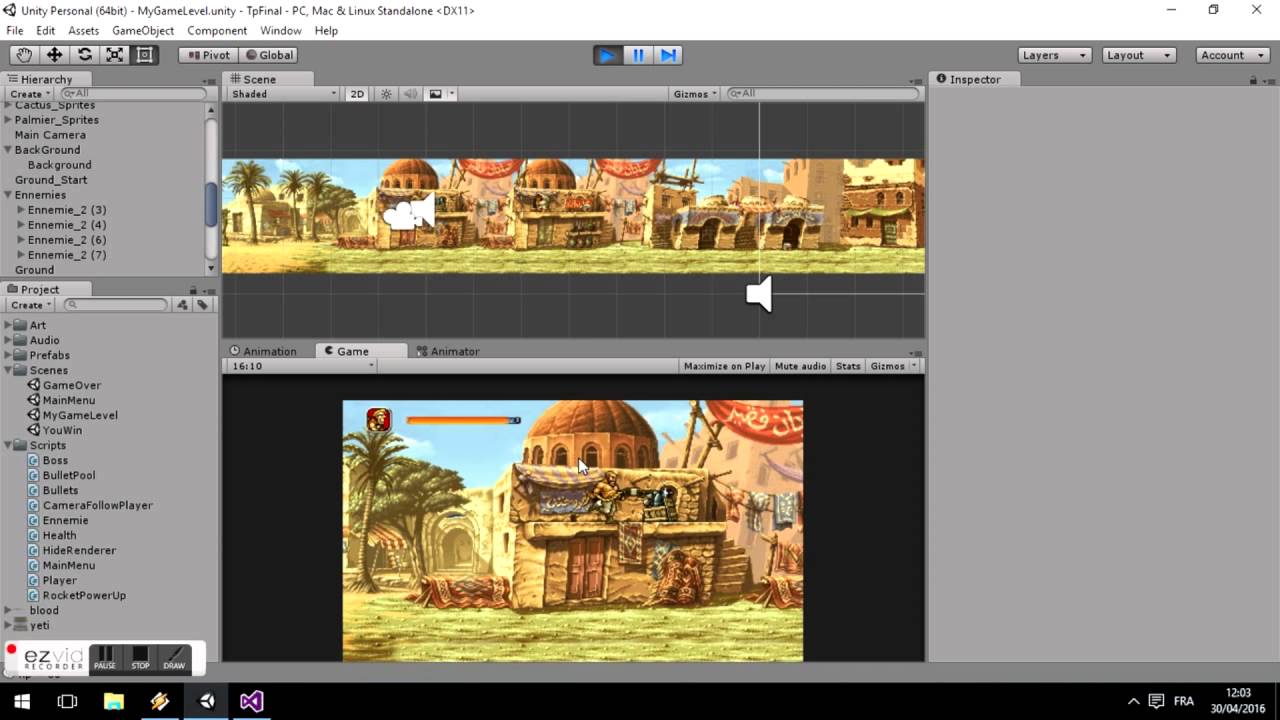Toggle the Global handle rotation button

pos(268,55)
